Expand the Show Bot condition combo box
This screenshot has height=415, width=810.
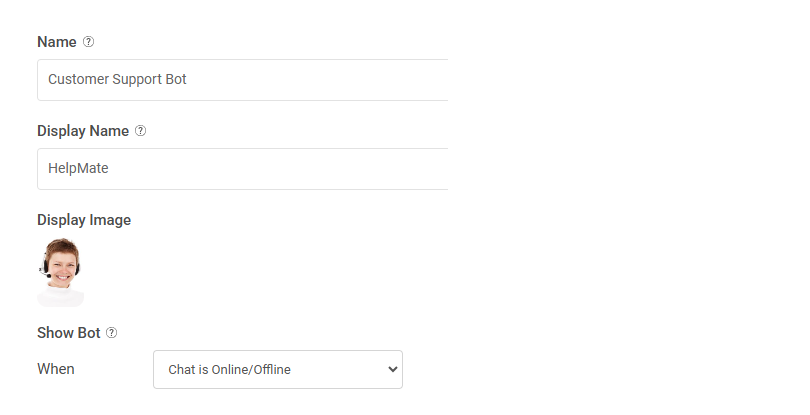coord(277,369)
